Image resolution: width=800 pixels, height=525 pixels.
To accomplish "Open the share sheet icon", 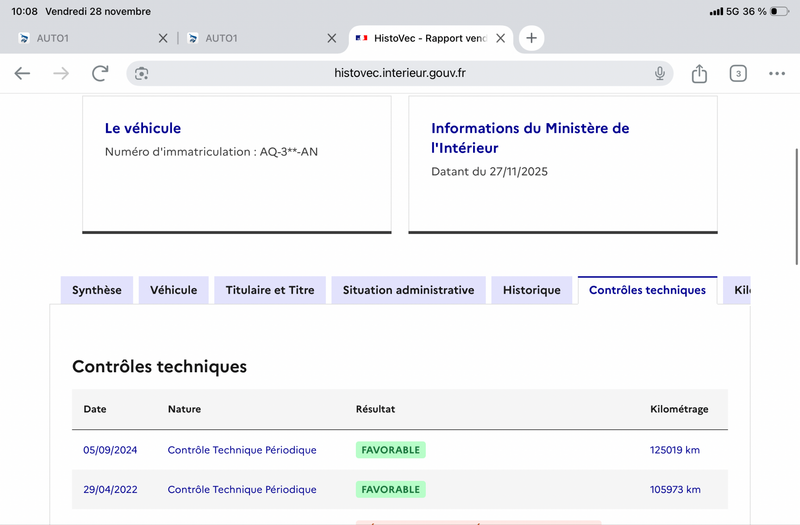I will pos(699,73).
